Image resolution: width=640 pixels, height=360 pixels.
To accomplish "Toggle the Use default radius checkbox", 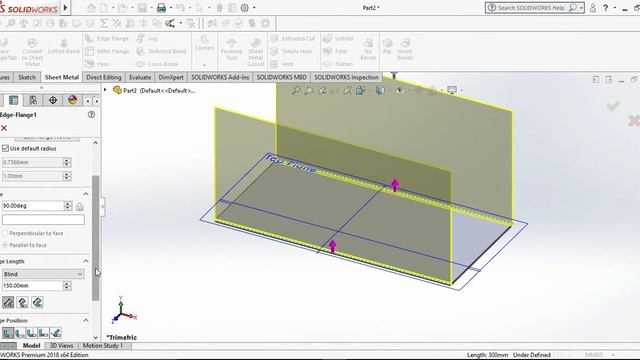I will [5, 149].
